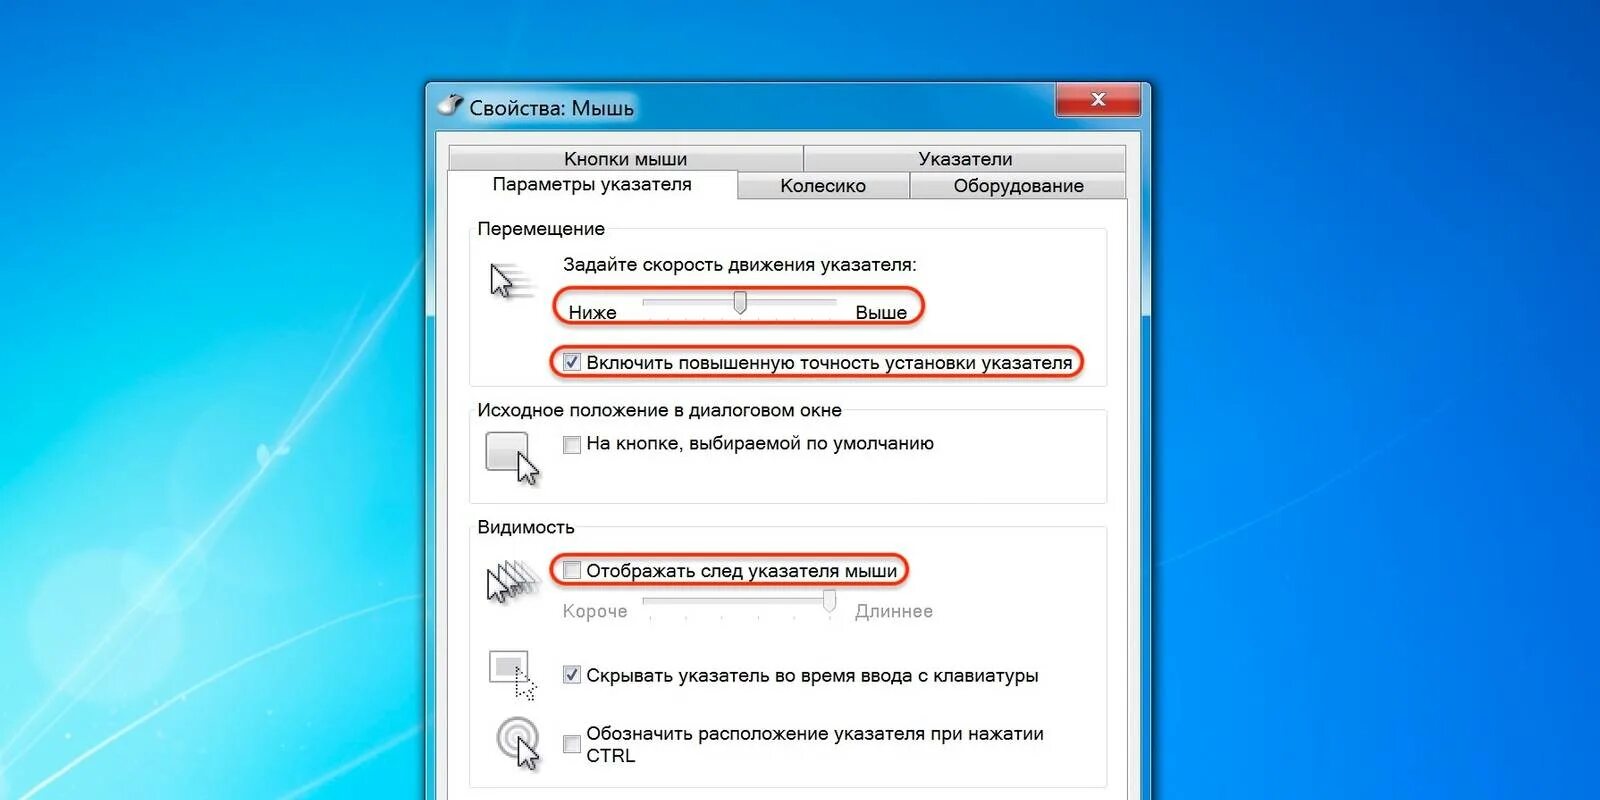Select the Колесико tab
The width and height of the screenshot is (1600, 800).
[x=823, y=185]
